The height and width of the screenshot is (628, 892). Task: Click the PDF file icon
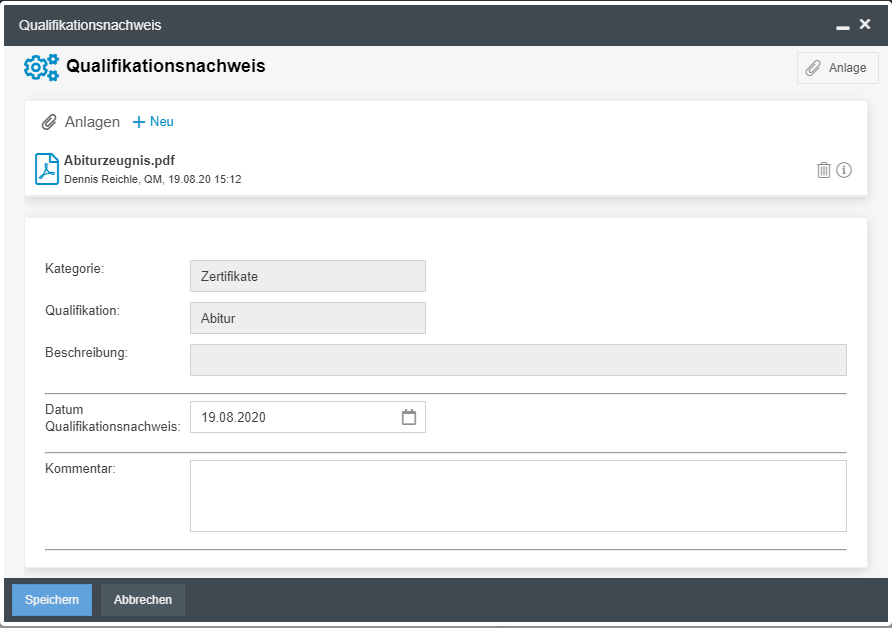point(47,169)
